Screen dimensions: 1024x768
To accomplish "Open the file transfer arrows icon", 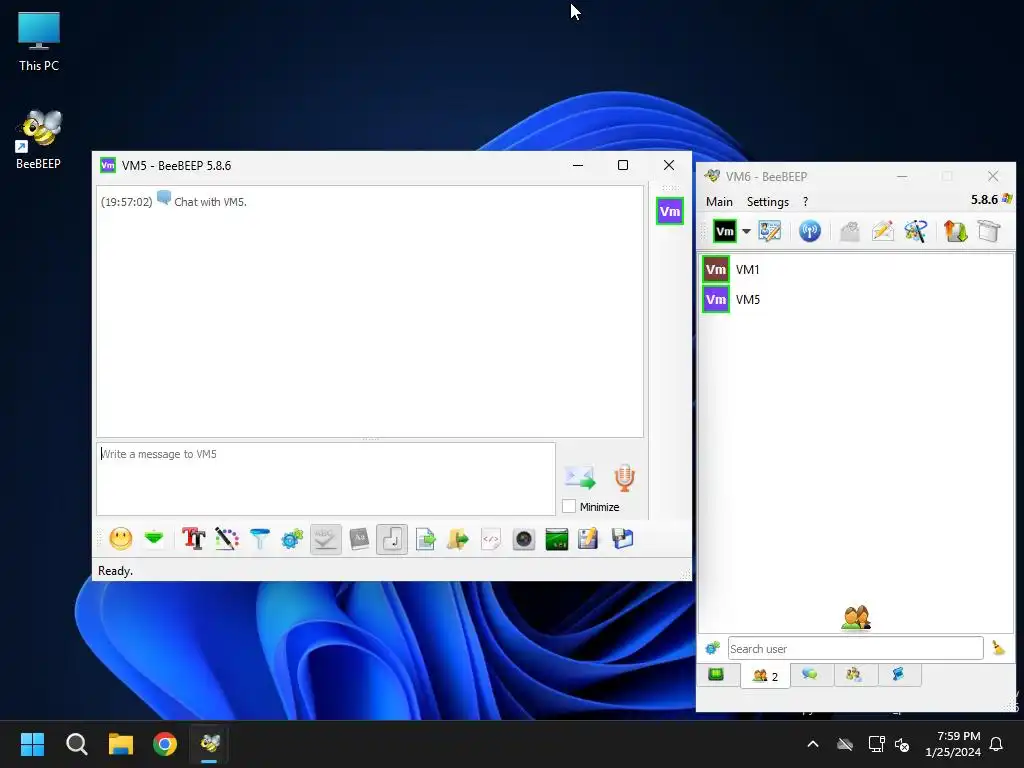I will coord(955,231).
